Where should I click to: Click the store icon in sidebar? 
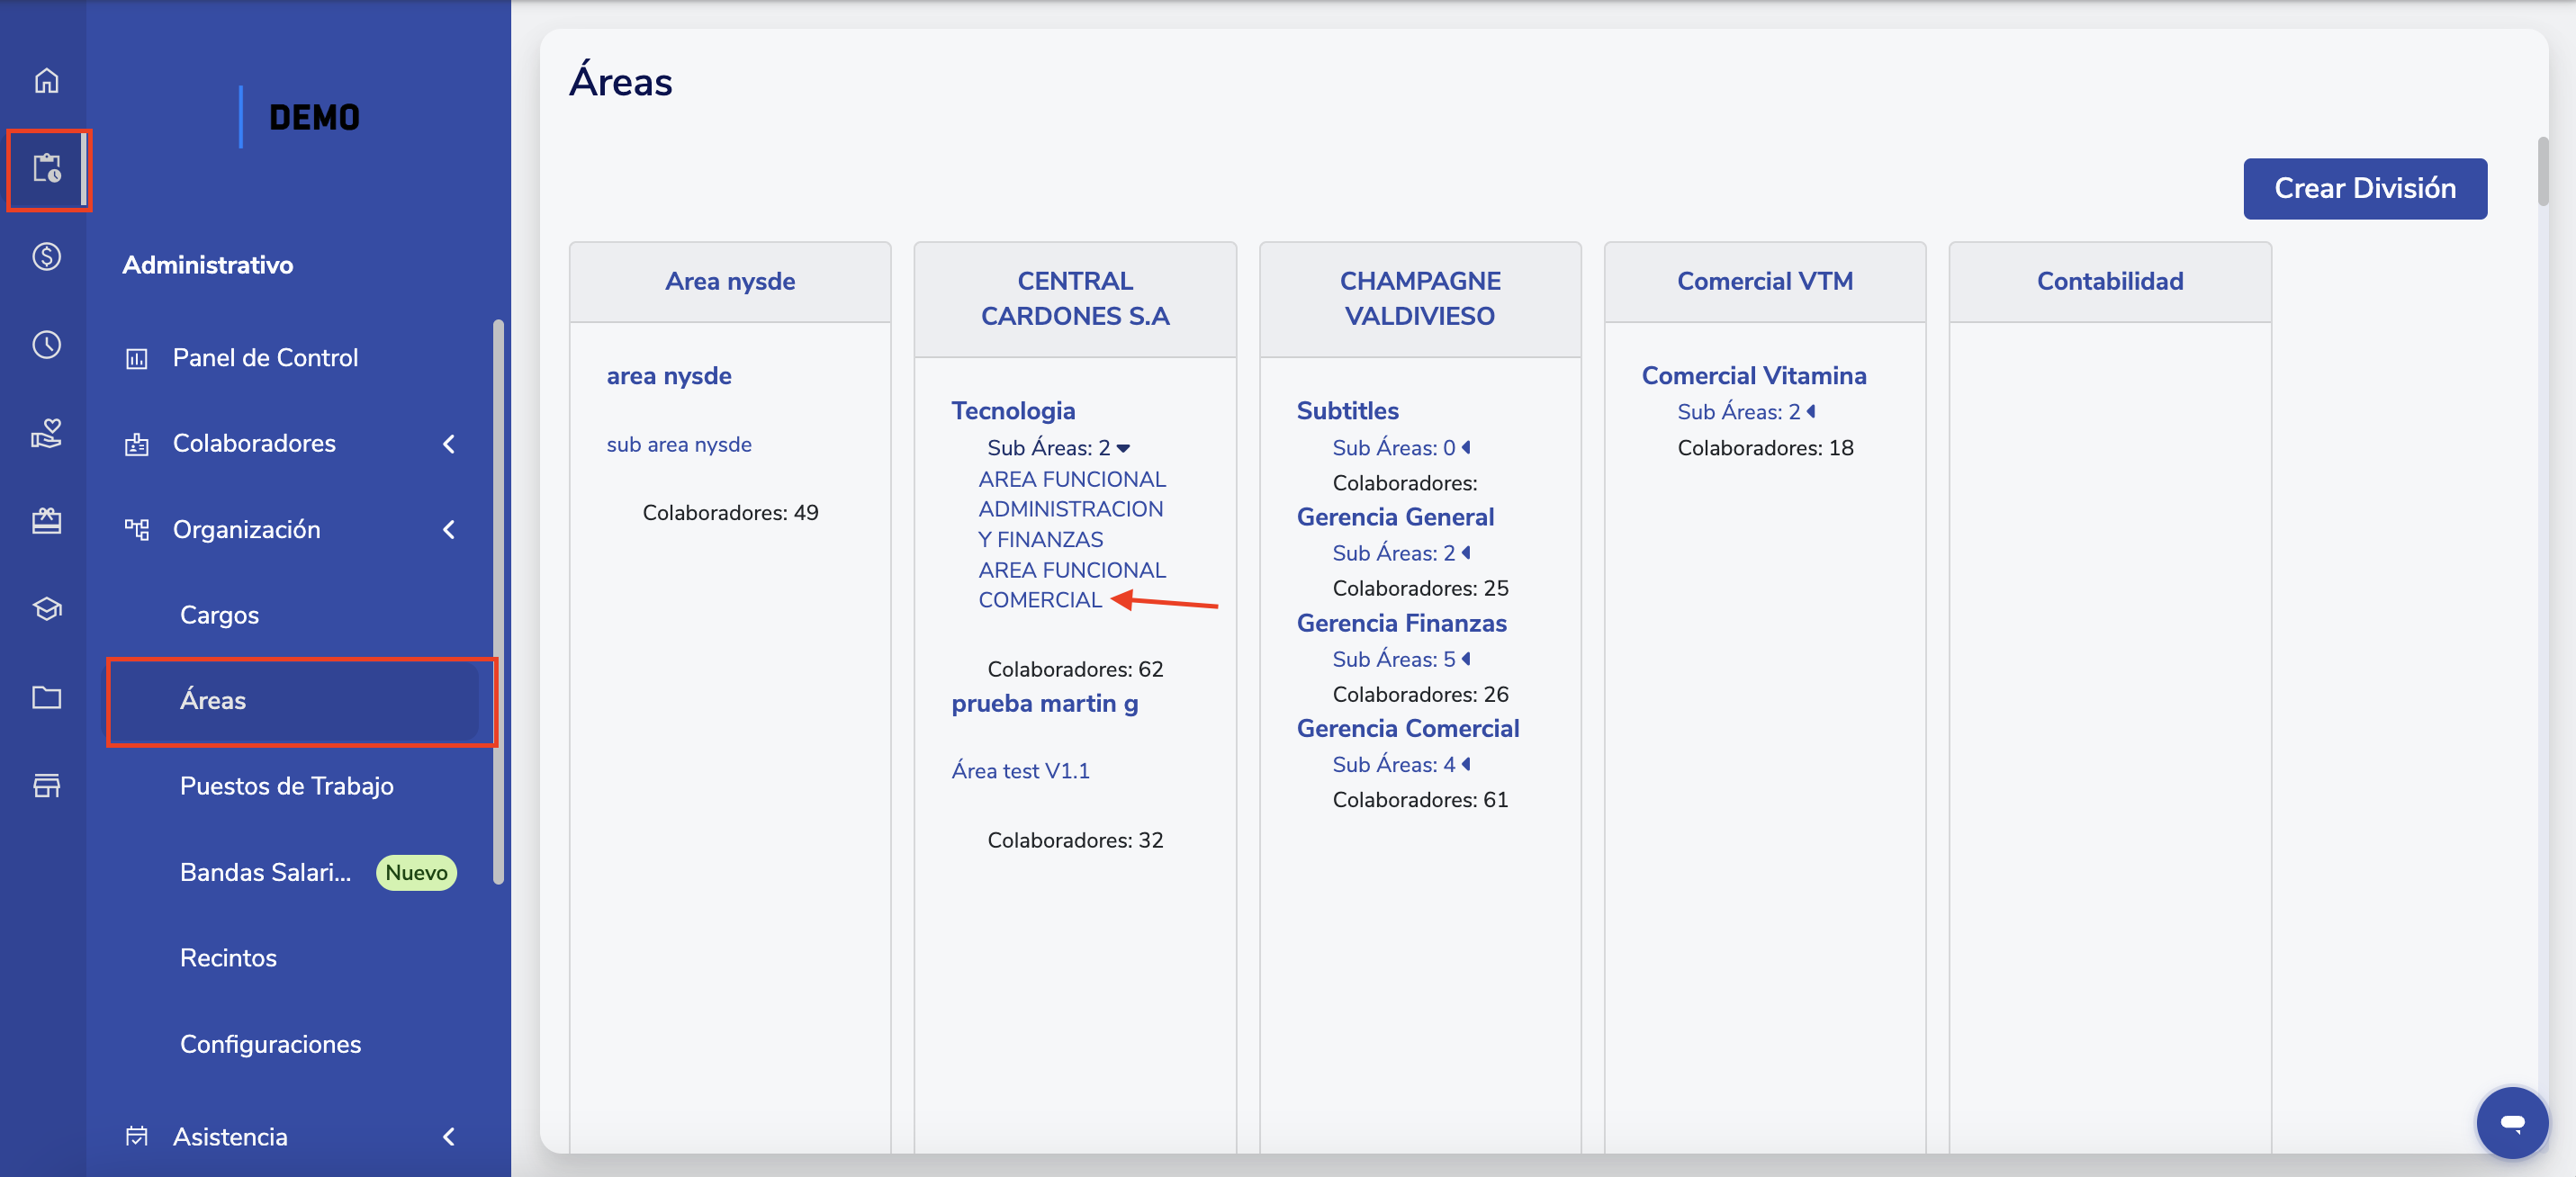(x=46, y=785)
